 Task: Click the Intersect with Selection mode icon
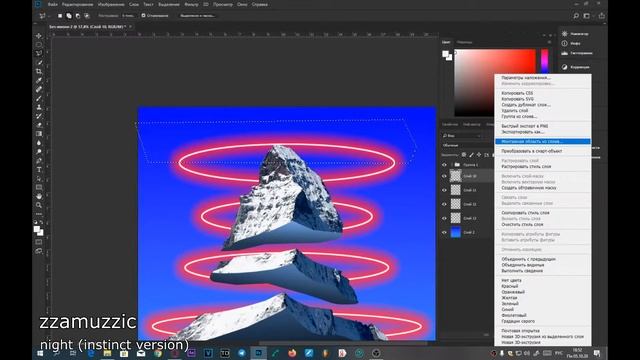tap(87, 16)
